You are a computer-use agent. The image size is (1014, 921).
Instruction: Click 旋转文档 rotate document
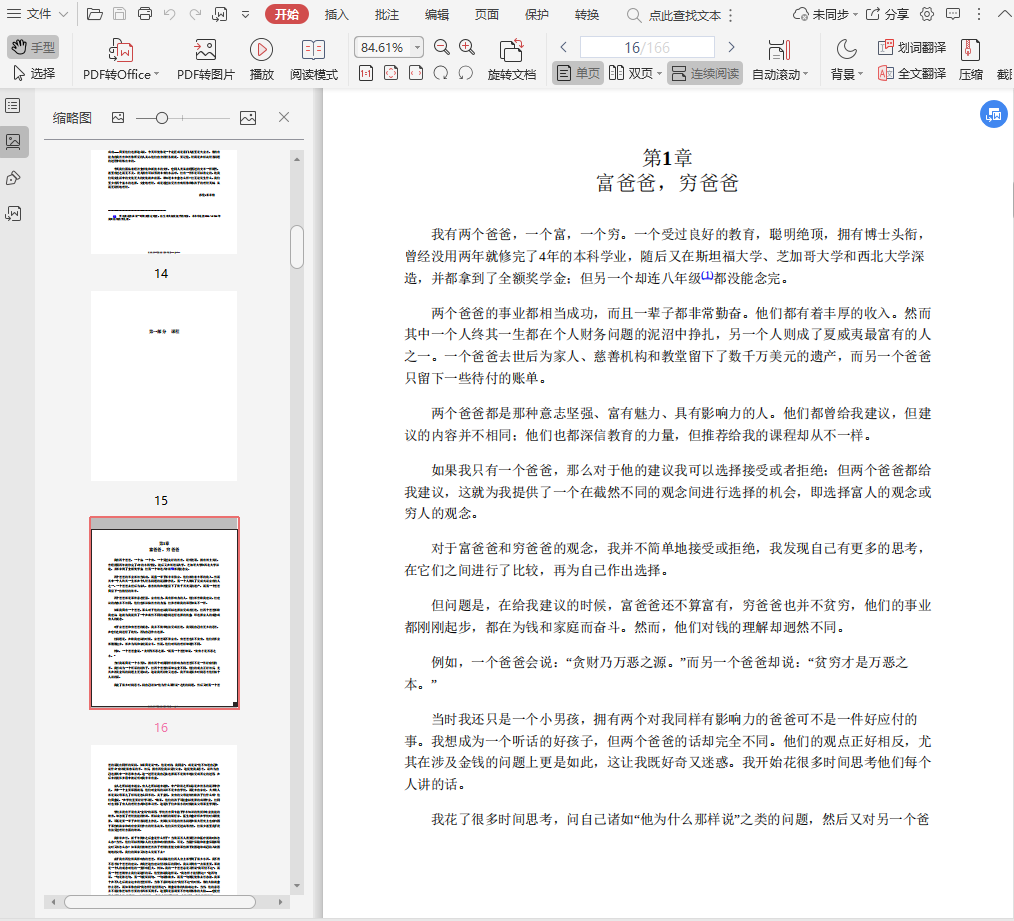[512, 60]
